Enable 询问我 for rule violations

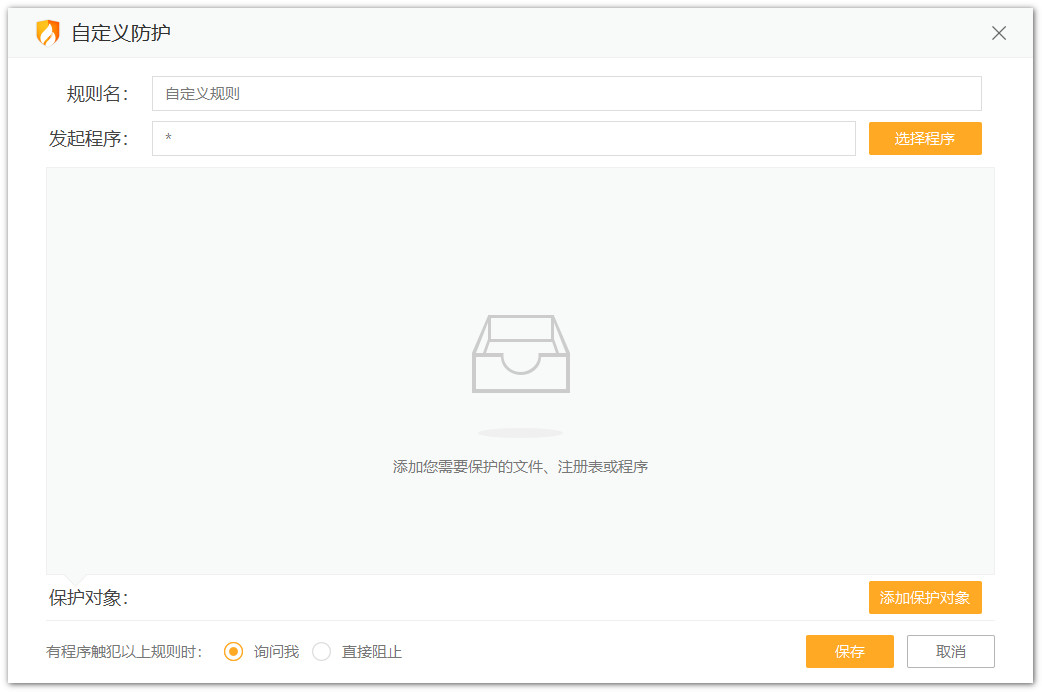tap(233, 651)
